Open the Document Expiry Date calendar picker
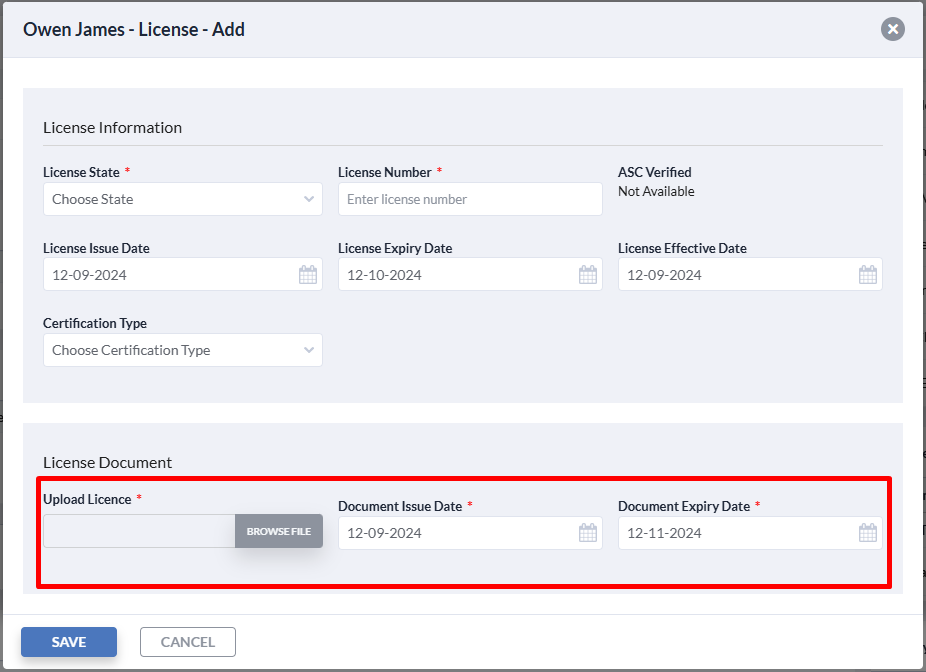Screen dimensions: 926x672 [868, 533]
